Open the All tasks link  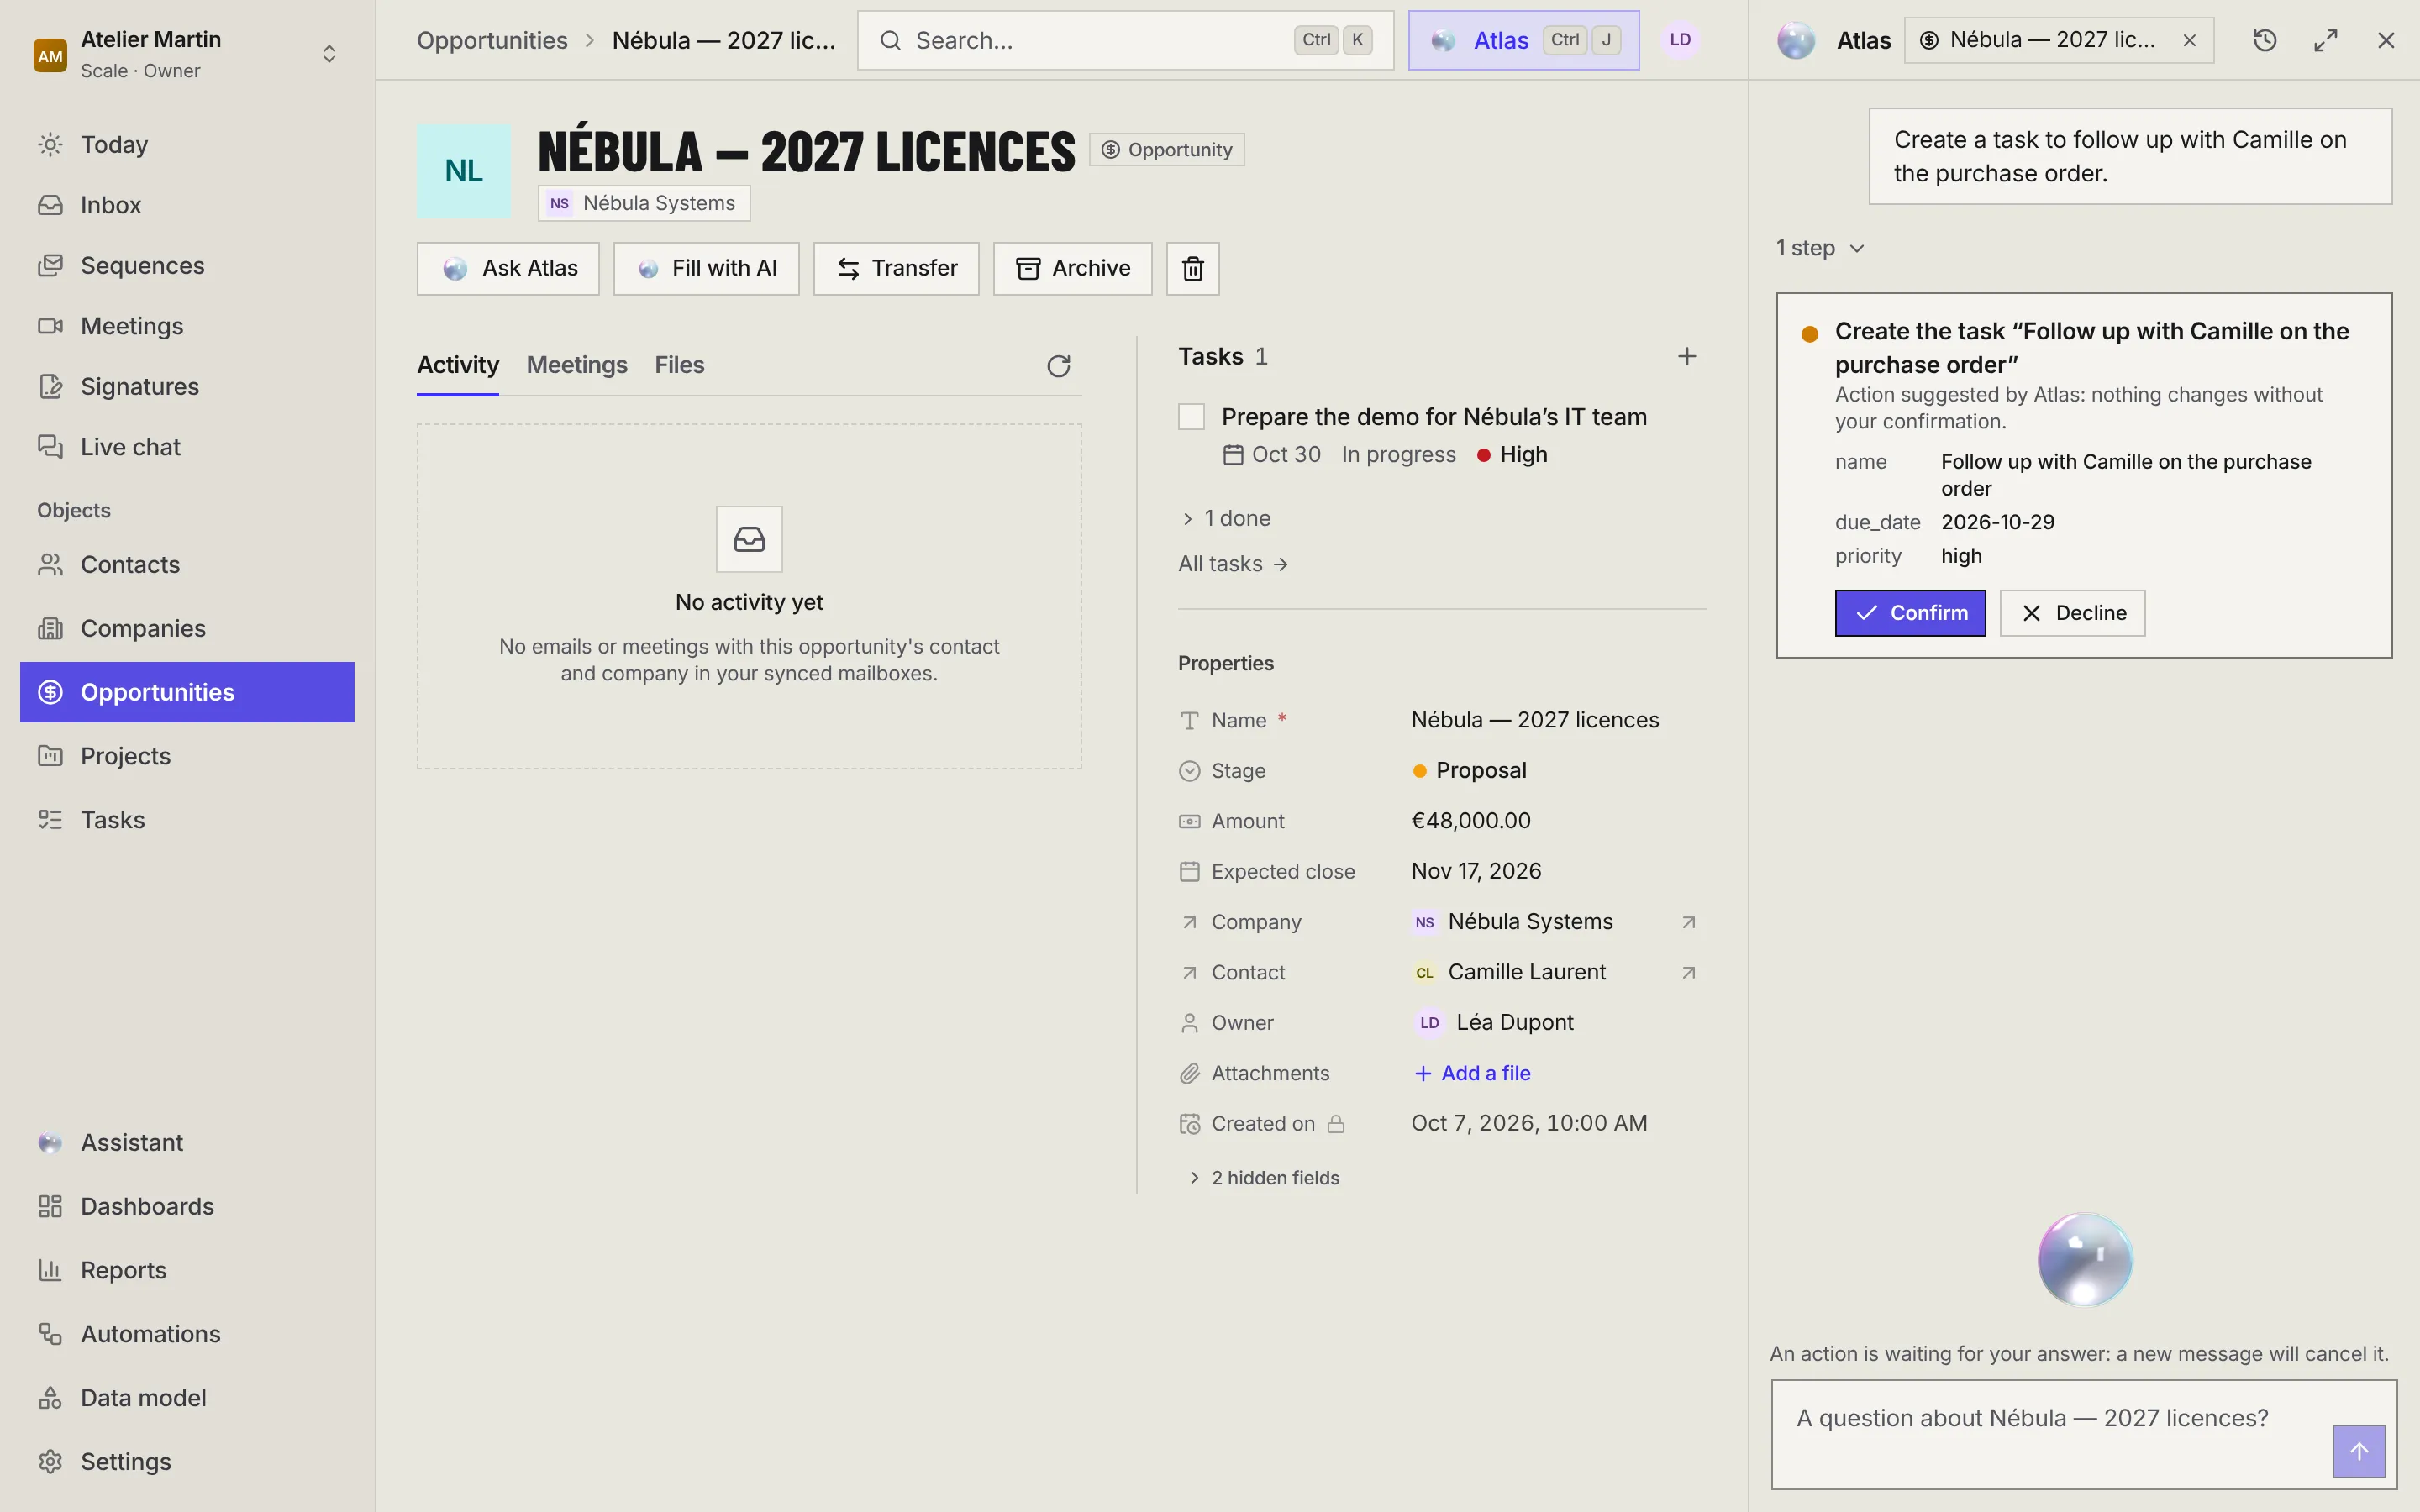pyautogui.click(x=1233, y=564)
